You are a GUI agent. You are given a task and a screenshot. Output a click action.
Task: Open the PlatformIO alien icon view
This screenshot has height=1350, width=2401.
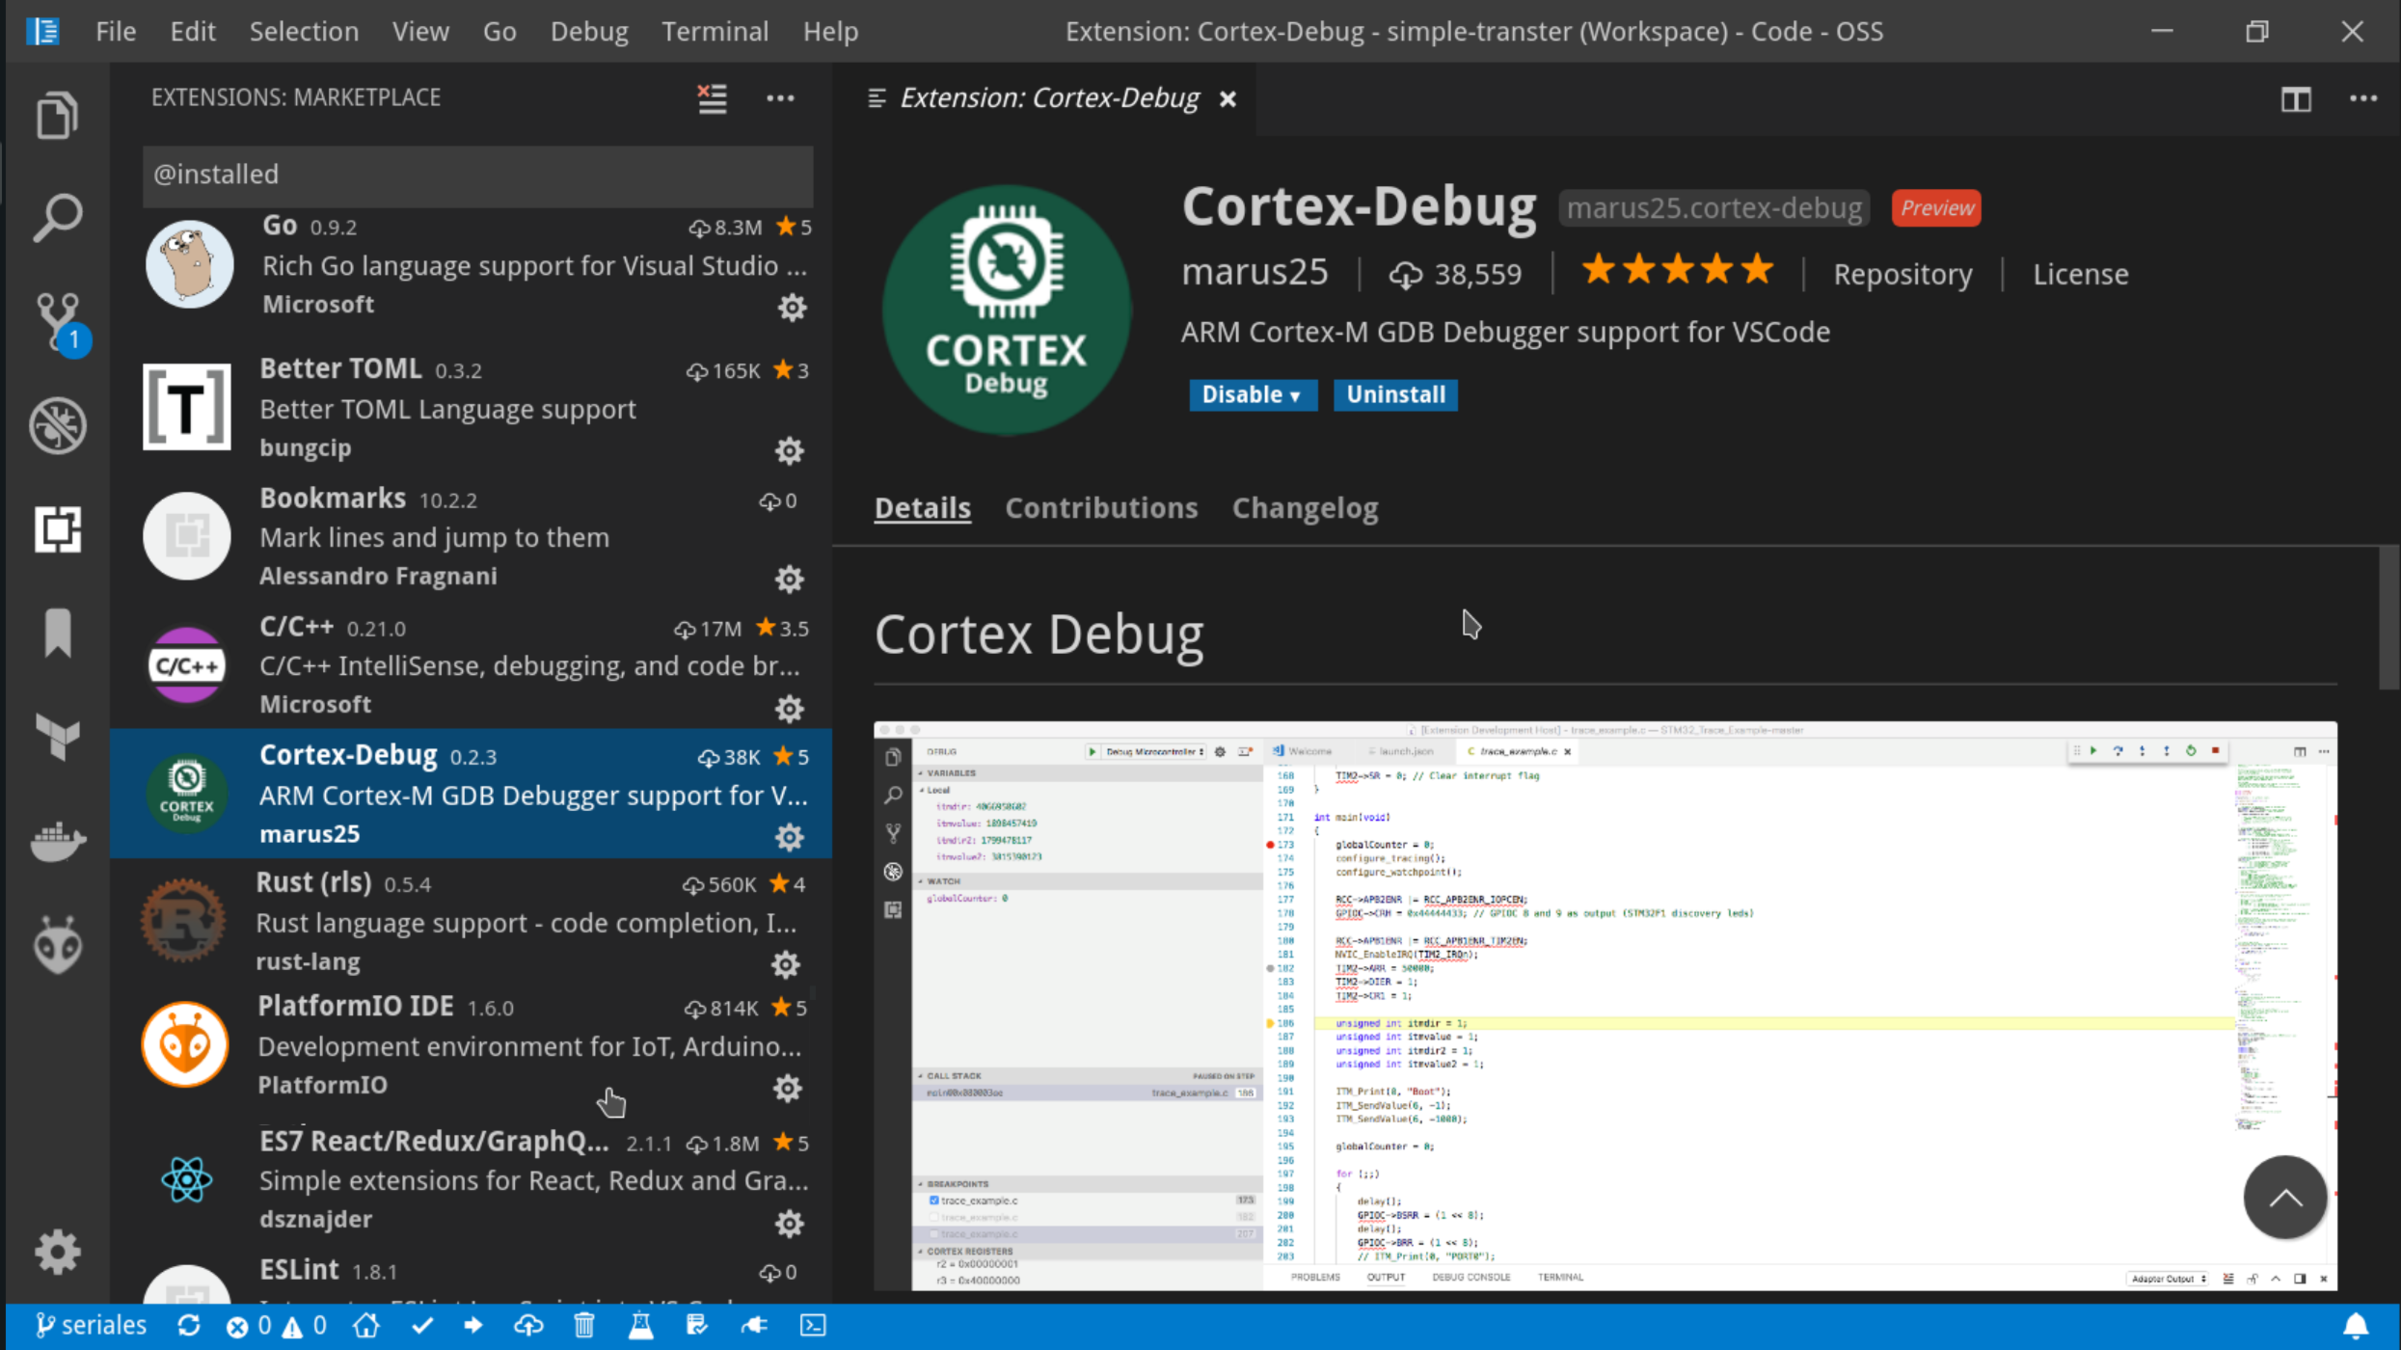57,944
